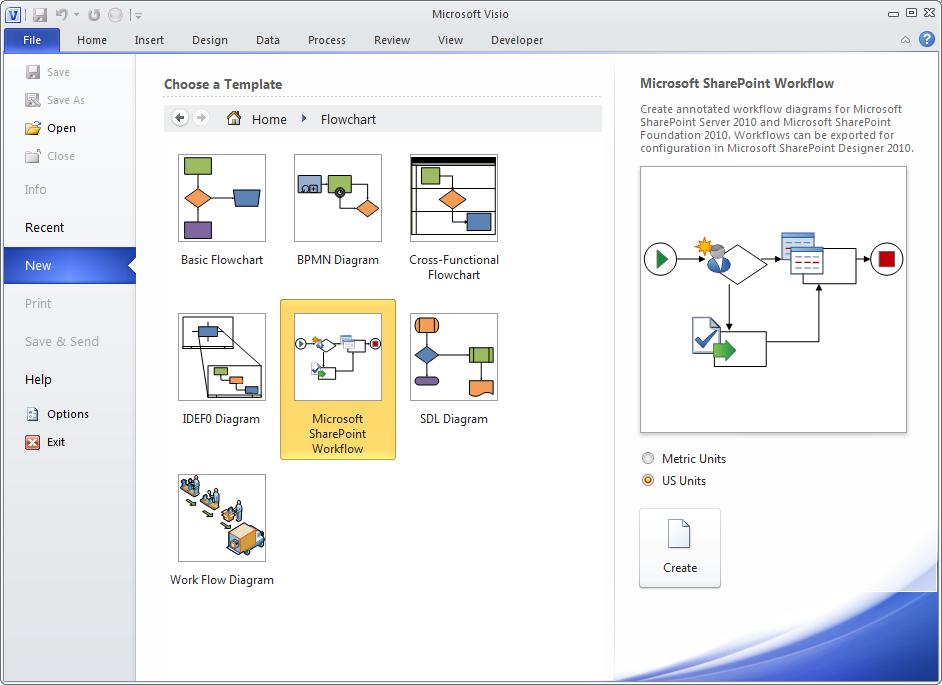Switch to the Design ribbon tab
Image resolution: width=942 pixels, height=685 pixels.
pyautogui.click(x=210, y=40)
